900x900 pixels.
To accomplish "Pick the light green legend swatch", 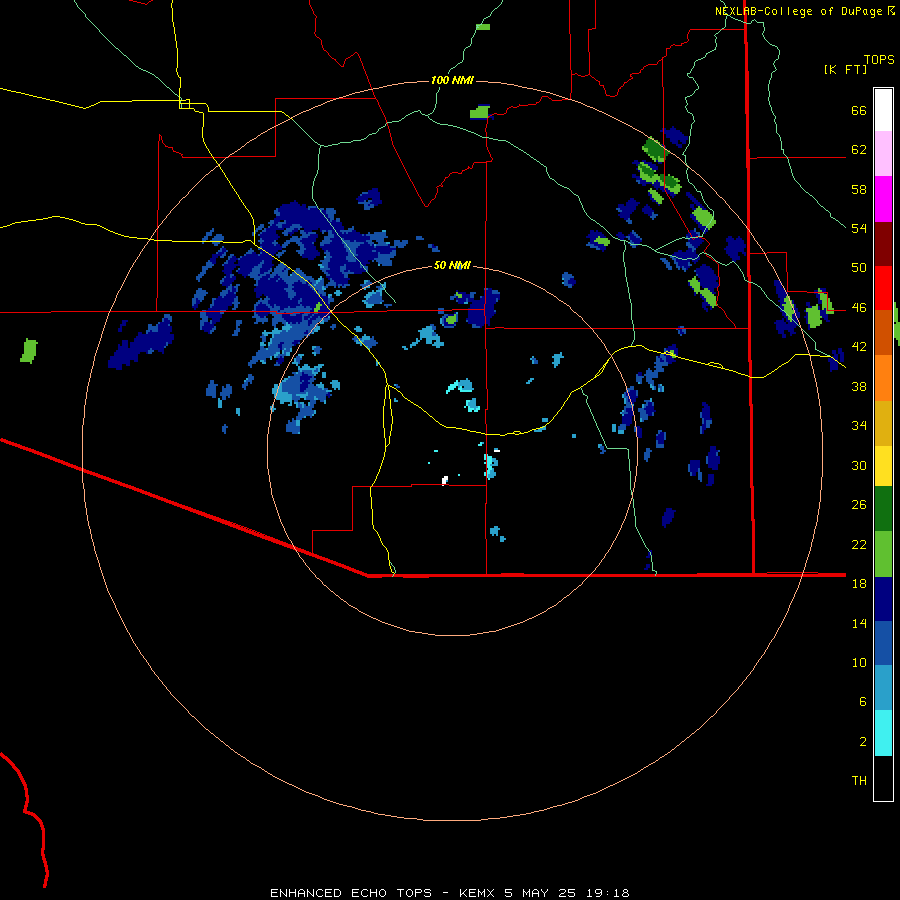I will point(883,554).
